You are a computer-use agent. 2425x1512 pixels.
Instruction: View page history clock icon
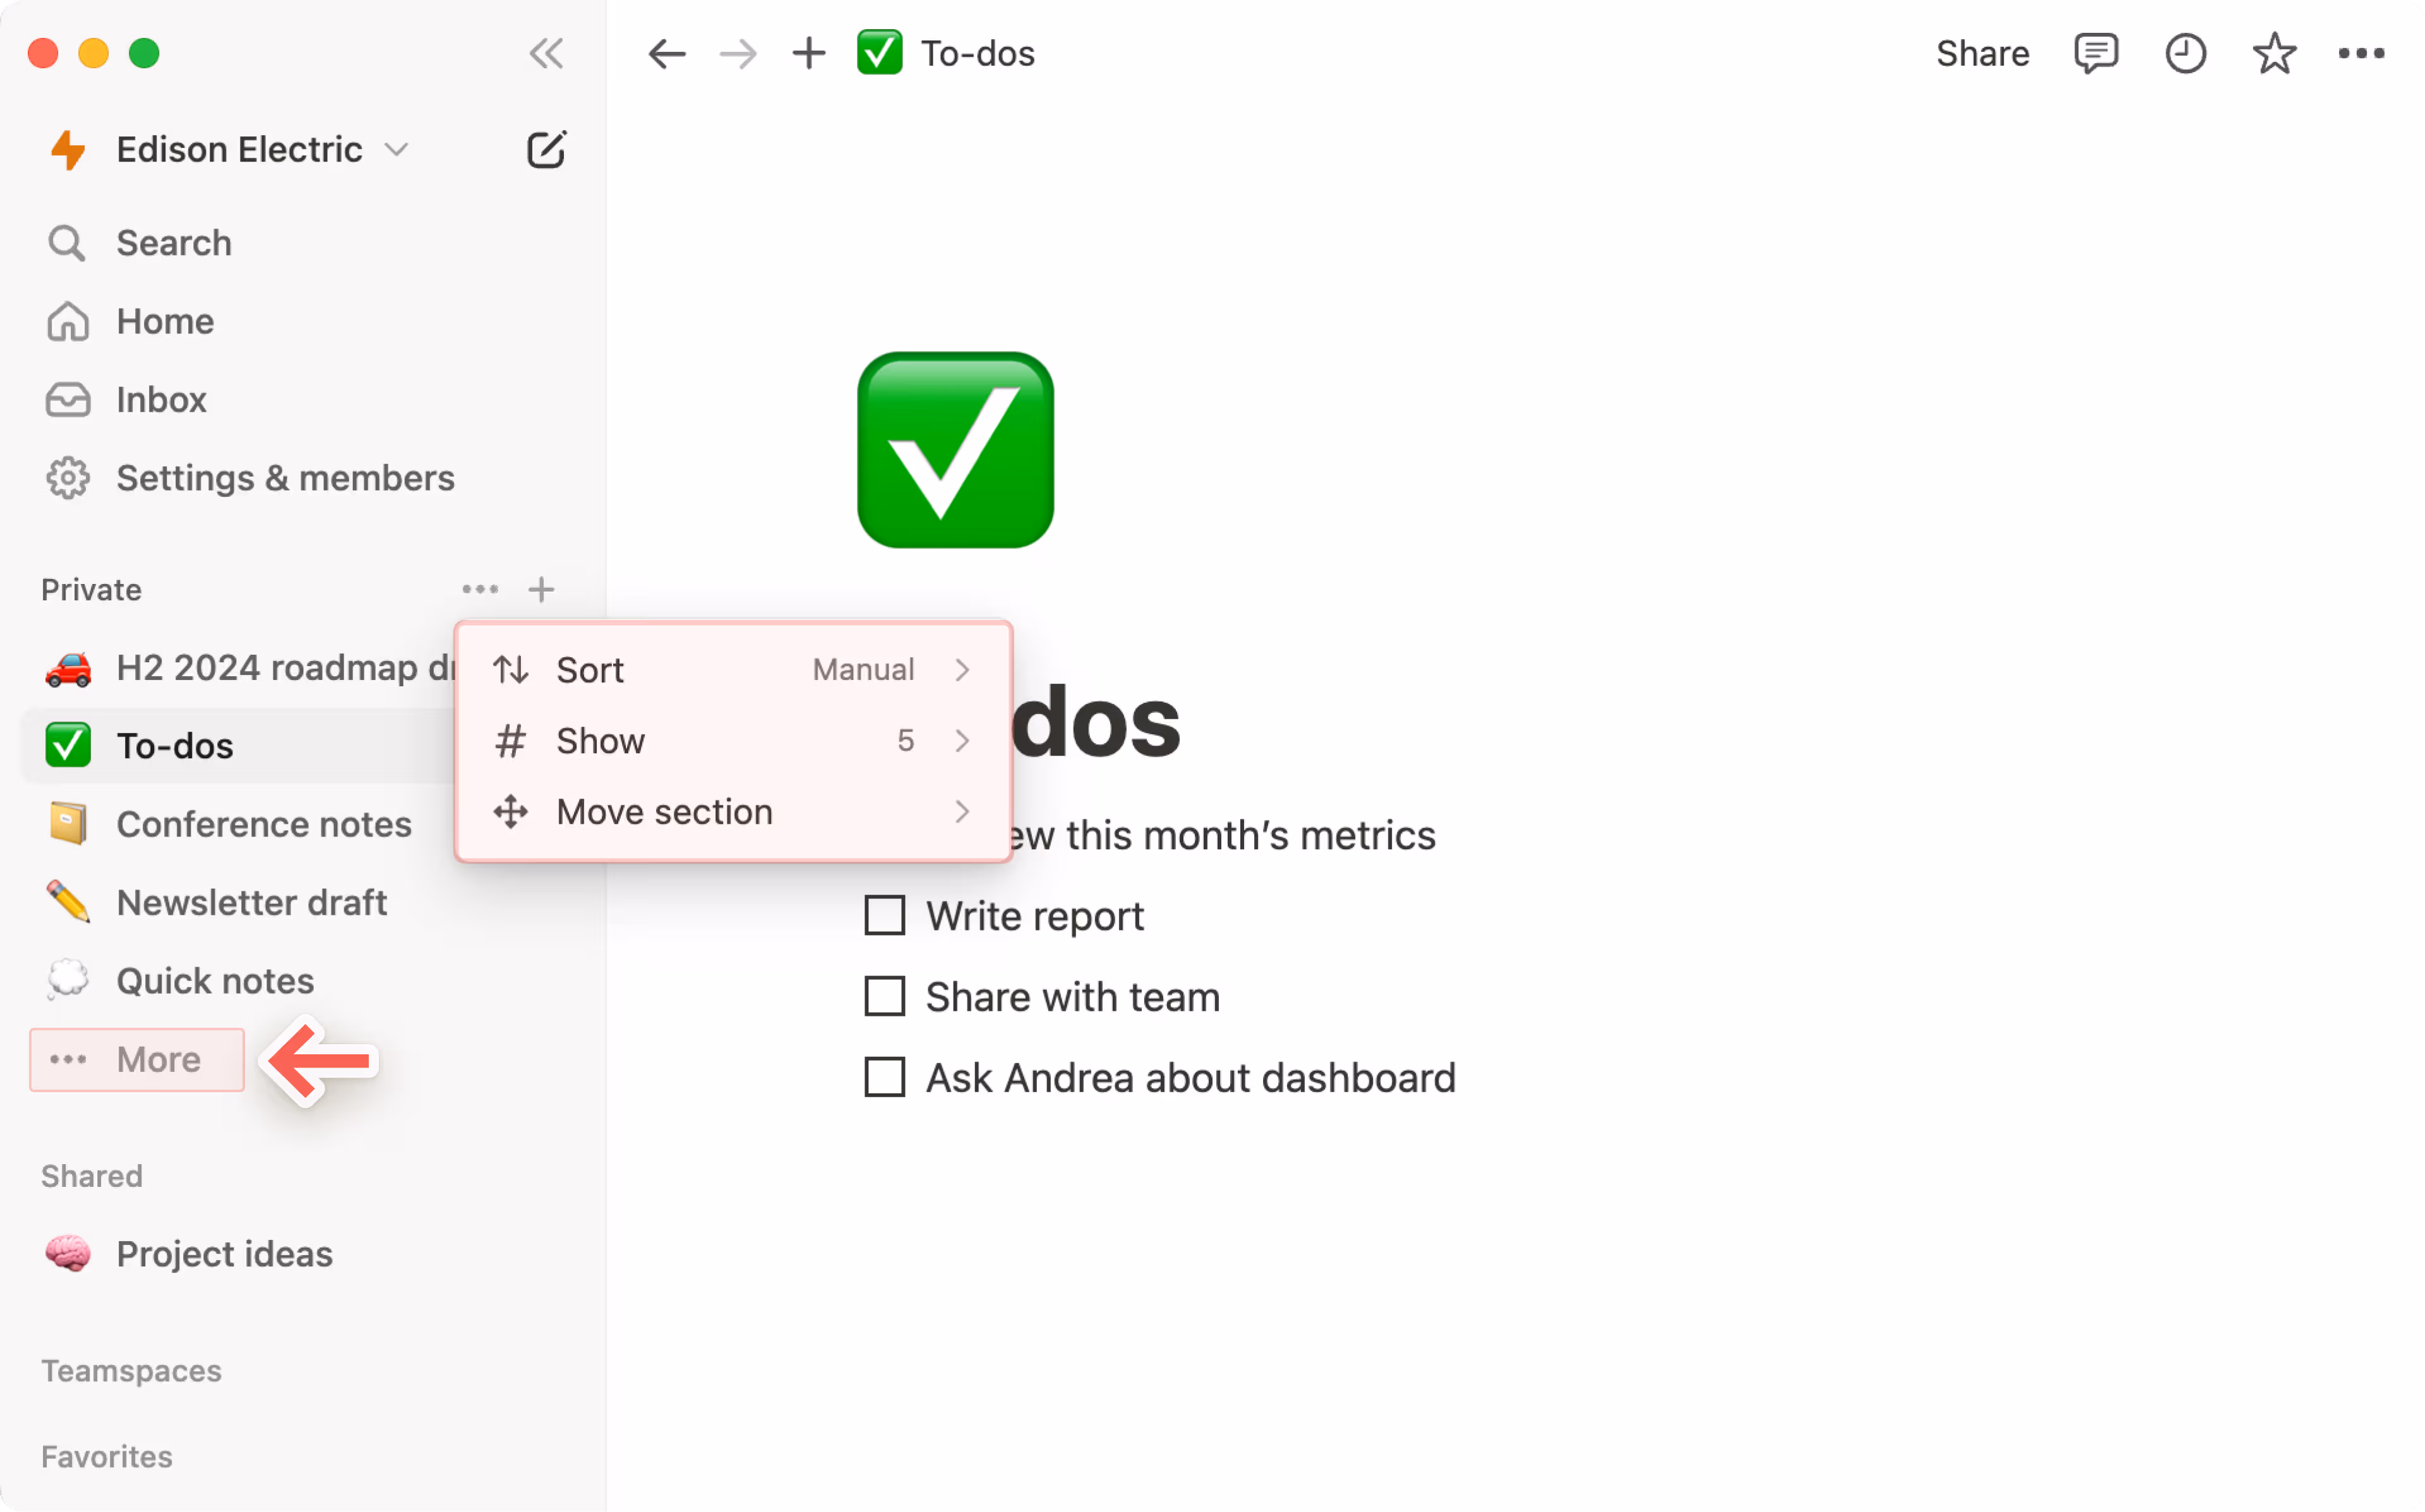point(2185,53)
